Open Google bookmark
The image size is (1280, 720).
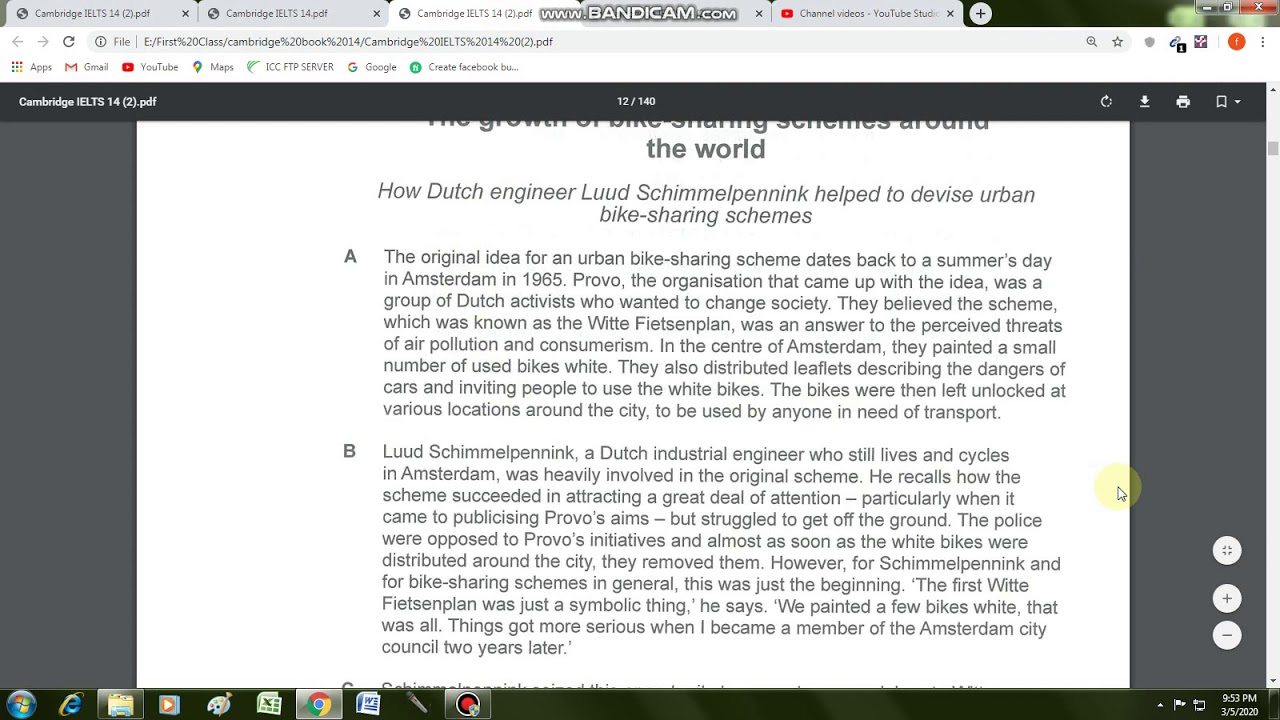pyautogui.click(x=372, y=67)
